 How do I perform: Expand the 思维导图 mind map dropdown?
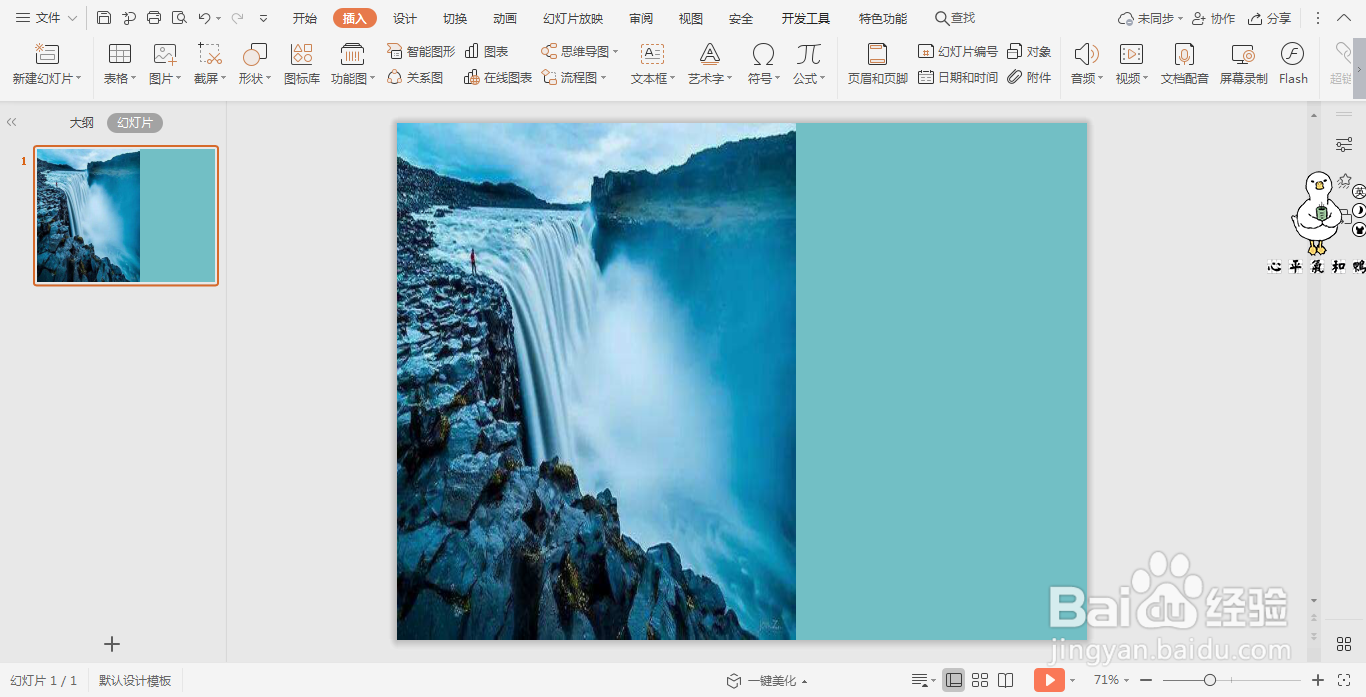tap(580, 51)
